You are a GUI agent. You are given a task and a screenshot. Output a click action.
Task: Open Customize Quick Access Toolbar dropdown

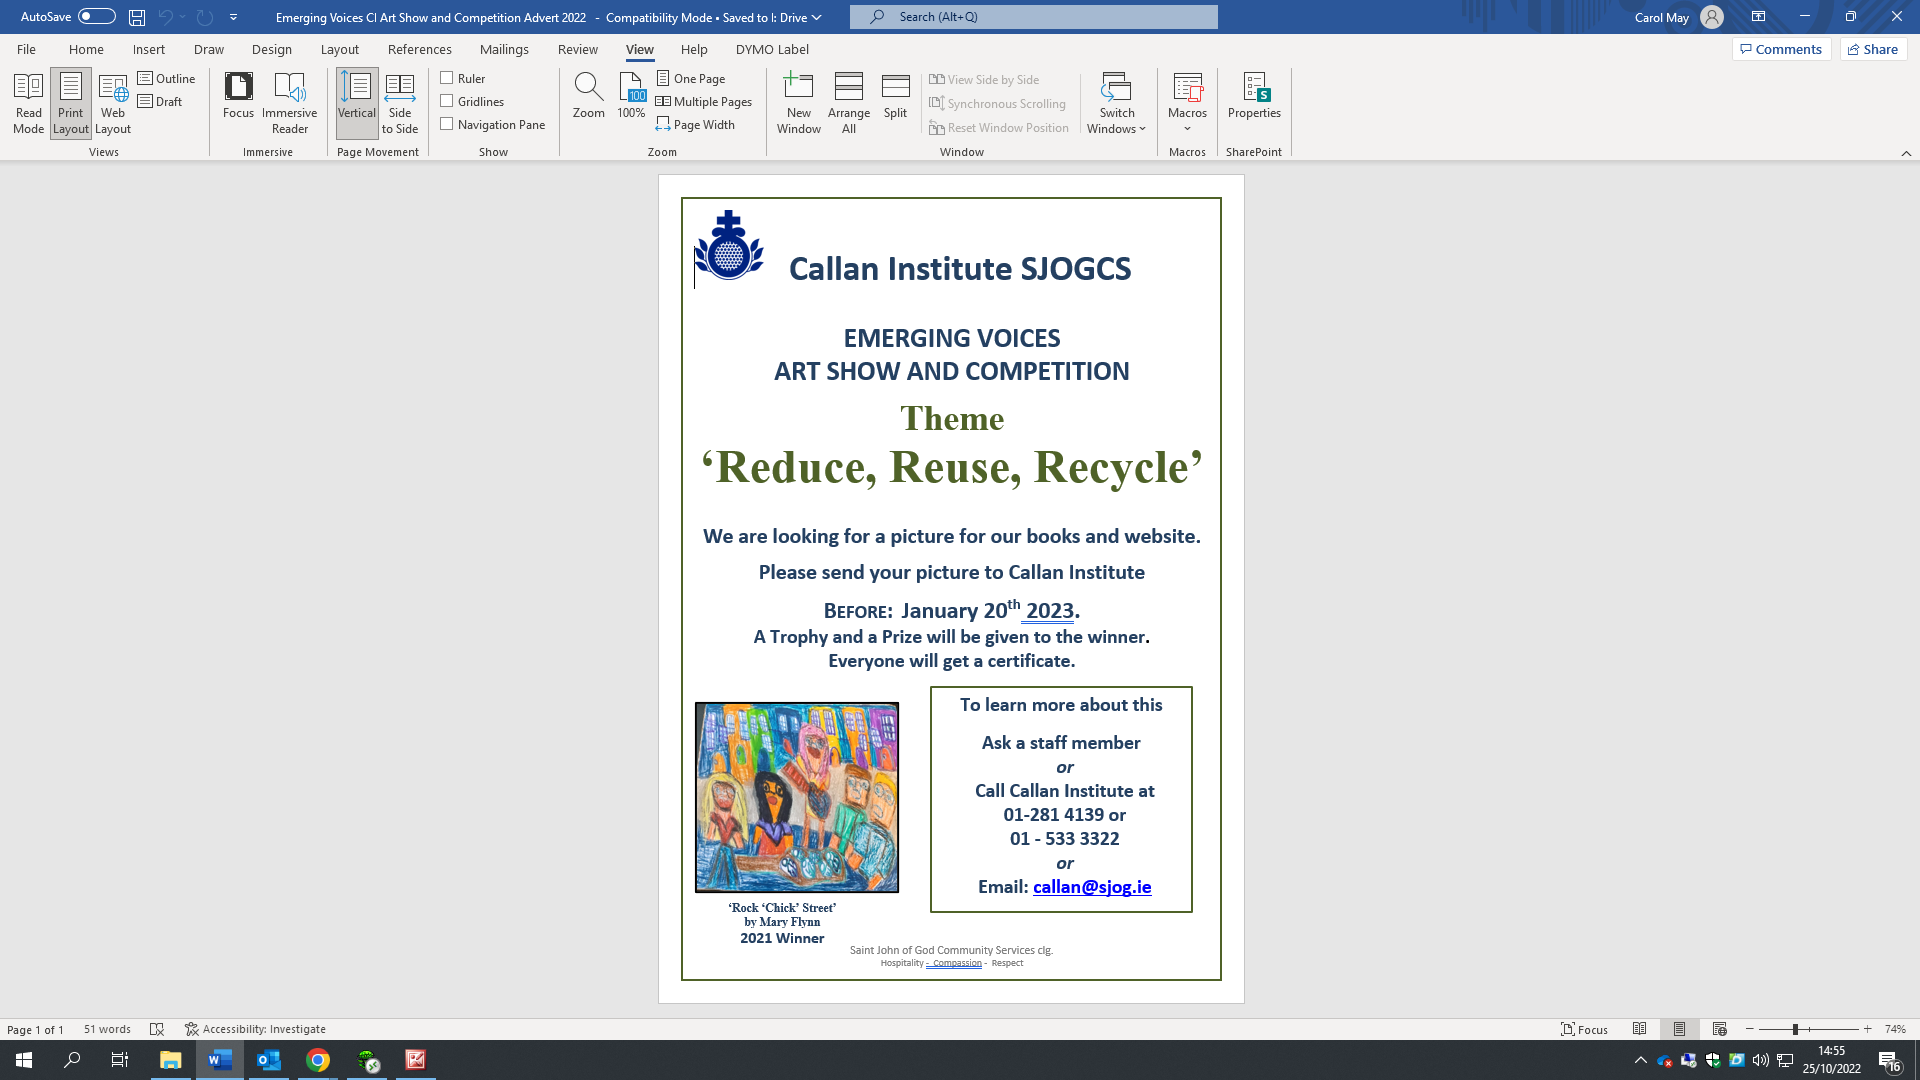[233, 17]
